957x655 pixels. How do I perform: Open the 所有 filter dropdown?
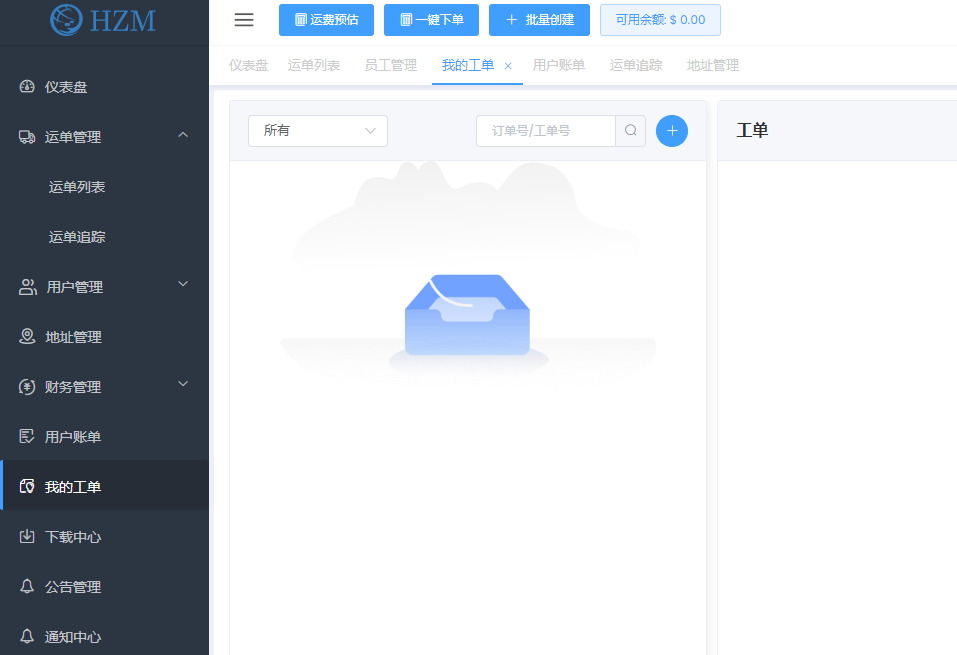click(x=317, y=131)
